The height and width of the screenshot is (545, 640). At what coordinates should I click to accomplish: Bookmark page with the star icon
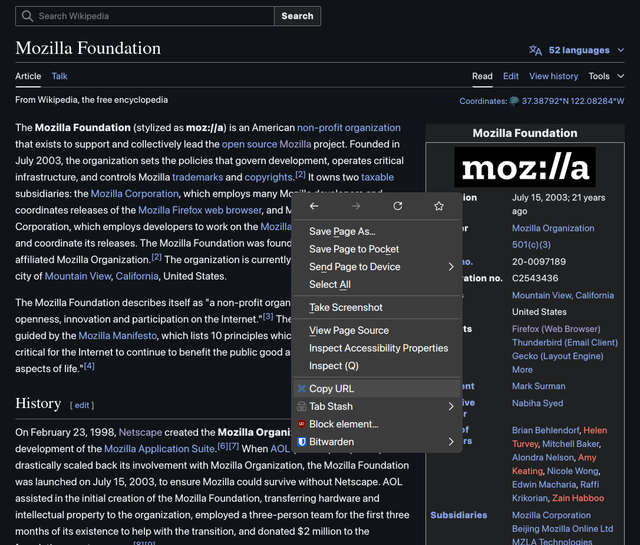pos(439,206)
